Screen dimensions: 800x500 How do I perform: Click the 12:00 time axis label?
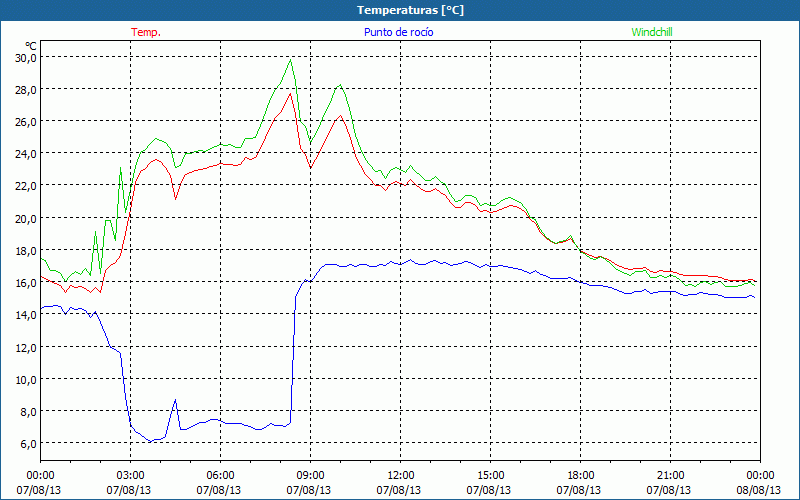(401, 476)
